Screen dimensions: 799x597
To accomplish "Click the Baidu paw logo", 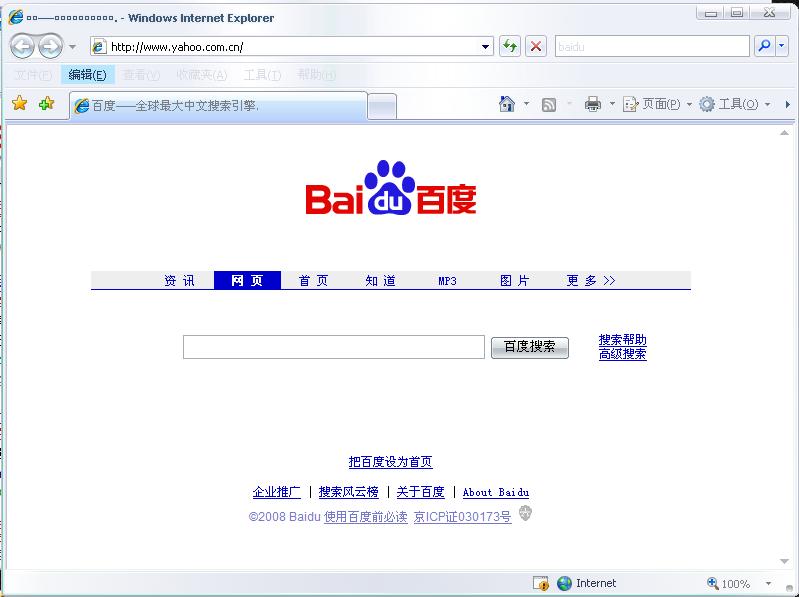I will [391, 187].
